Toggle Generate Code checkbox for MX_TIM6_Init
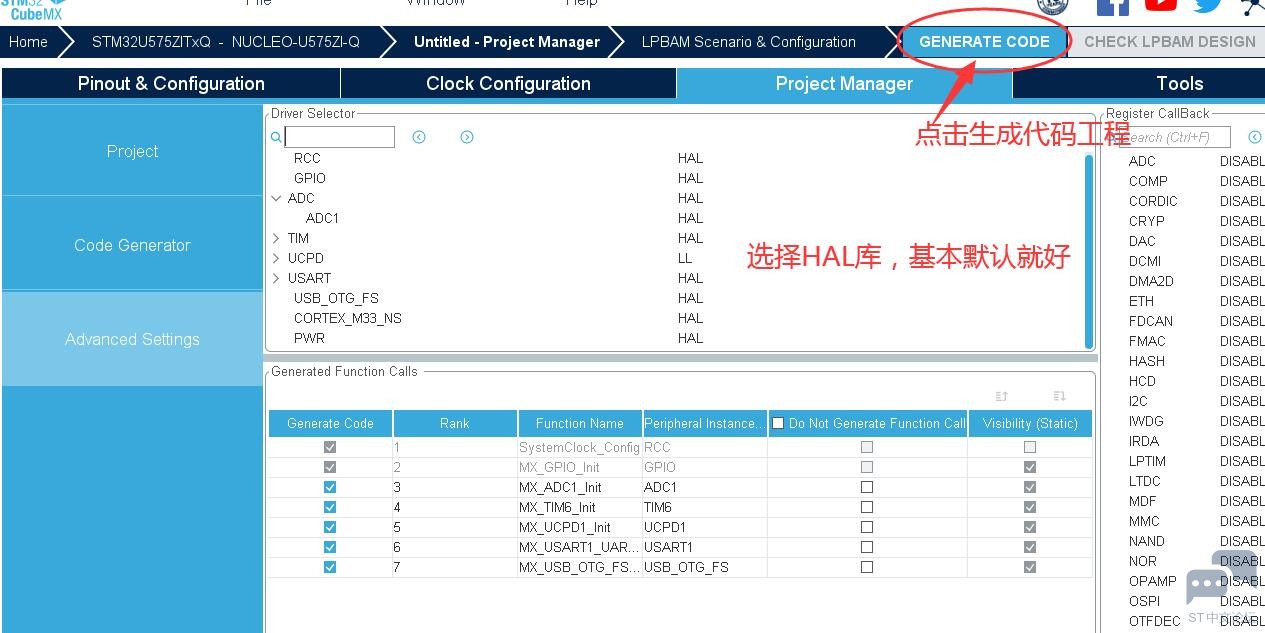This screenshot has height=633, width=1265. [330, 507]
